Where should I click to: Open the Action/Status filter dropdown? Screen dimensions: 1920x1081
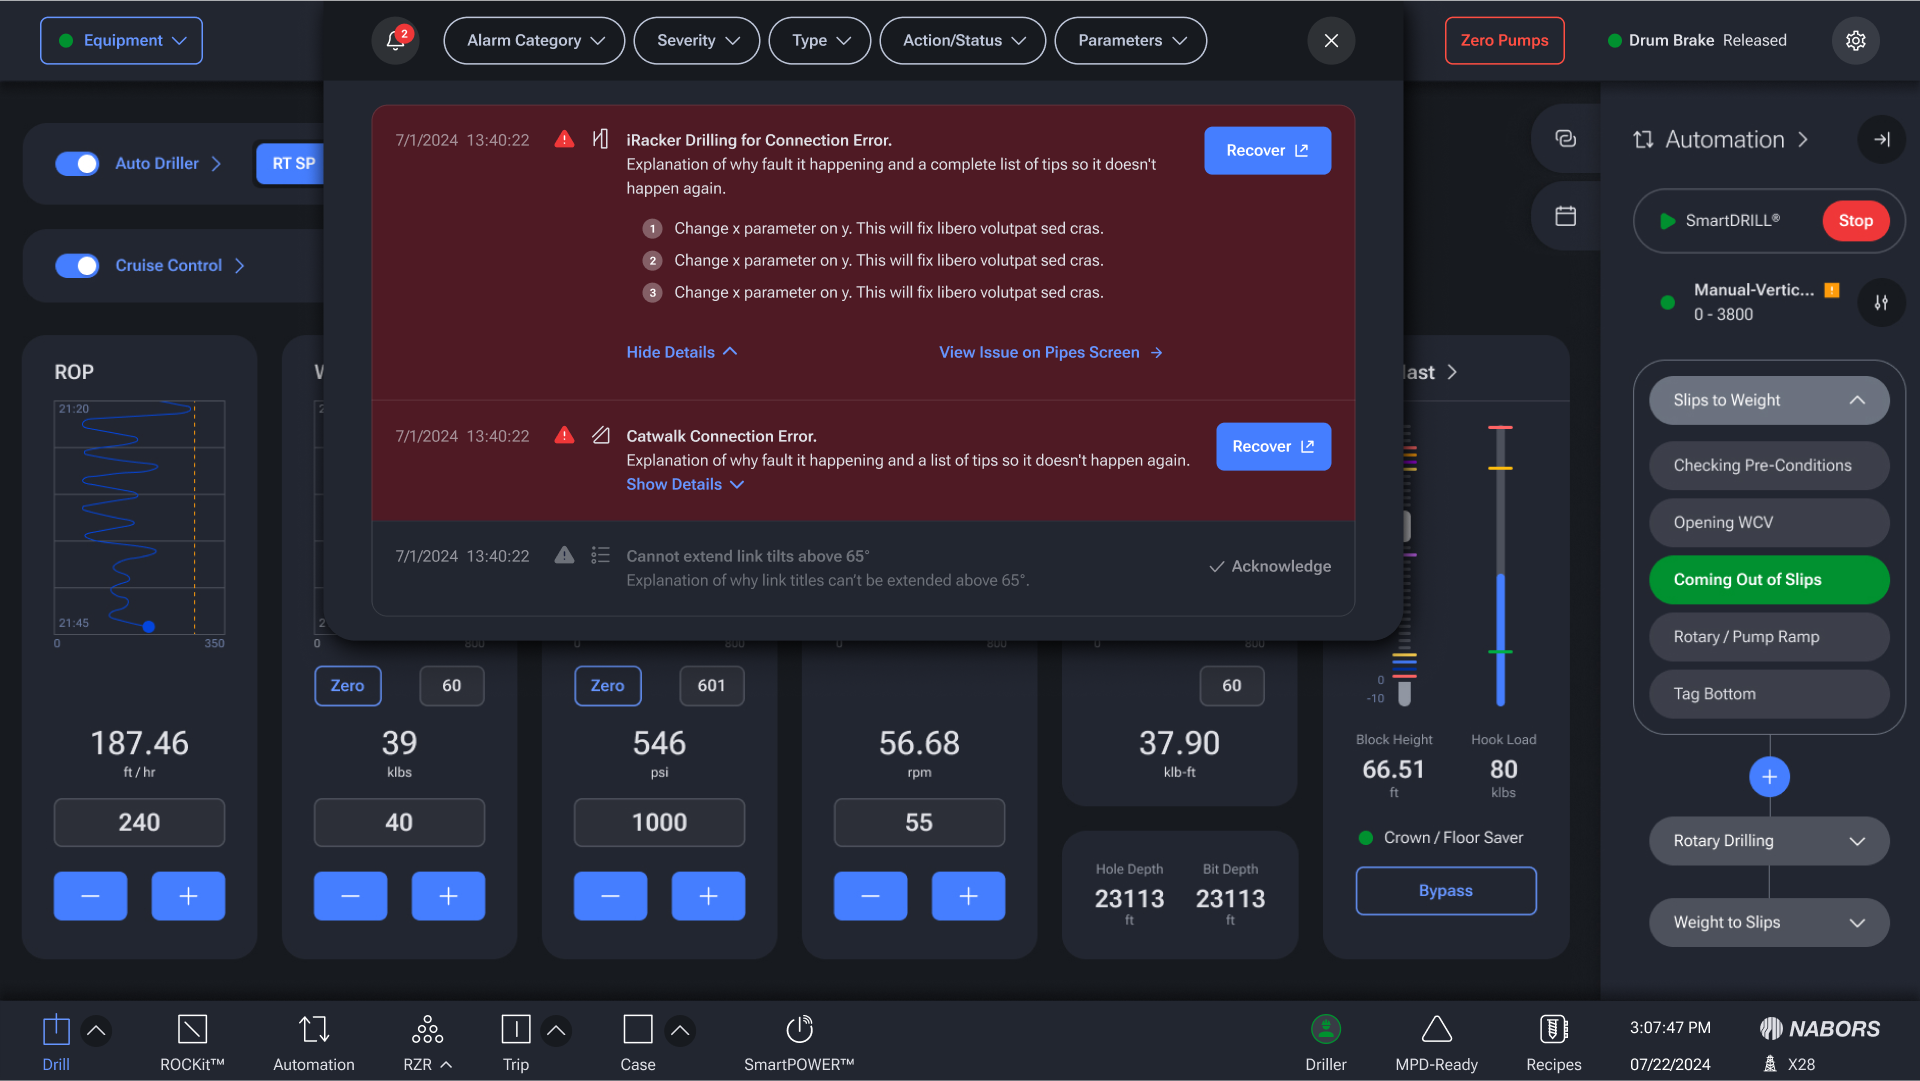pos(963,40)
